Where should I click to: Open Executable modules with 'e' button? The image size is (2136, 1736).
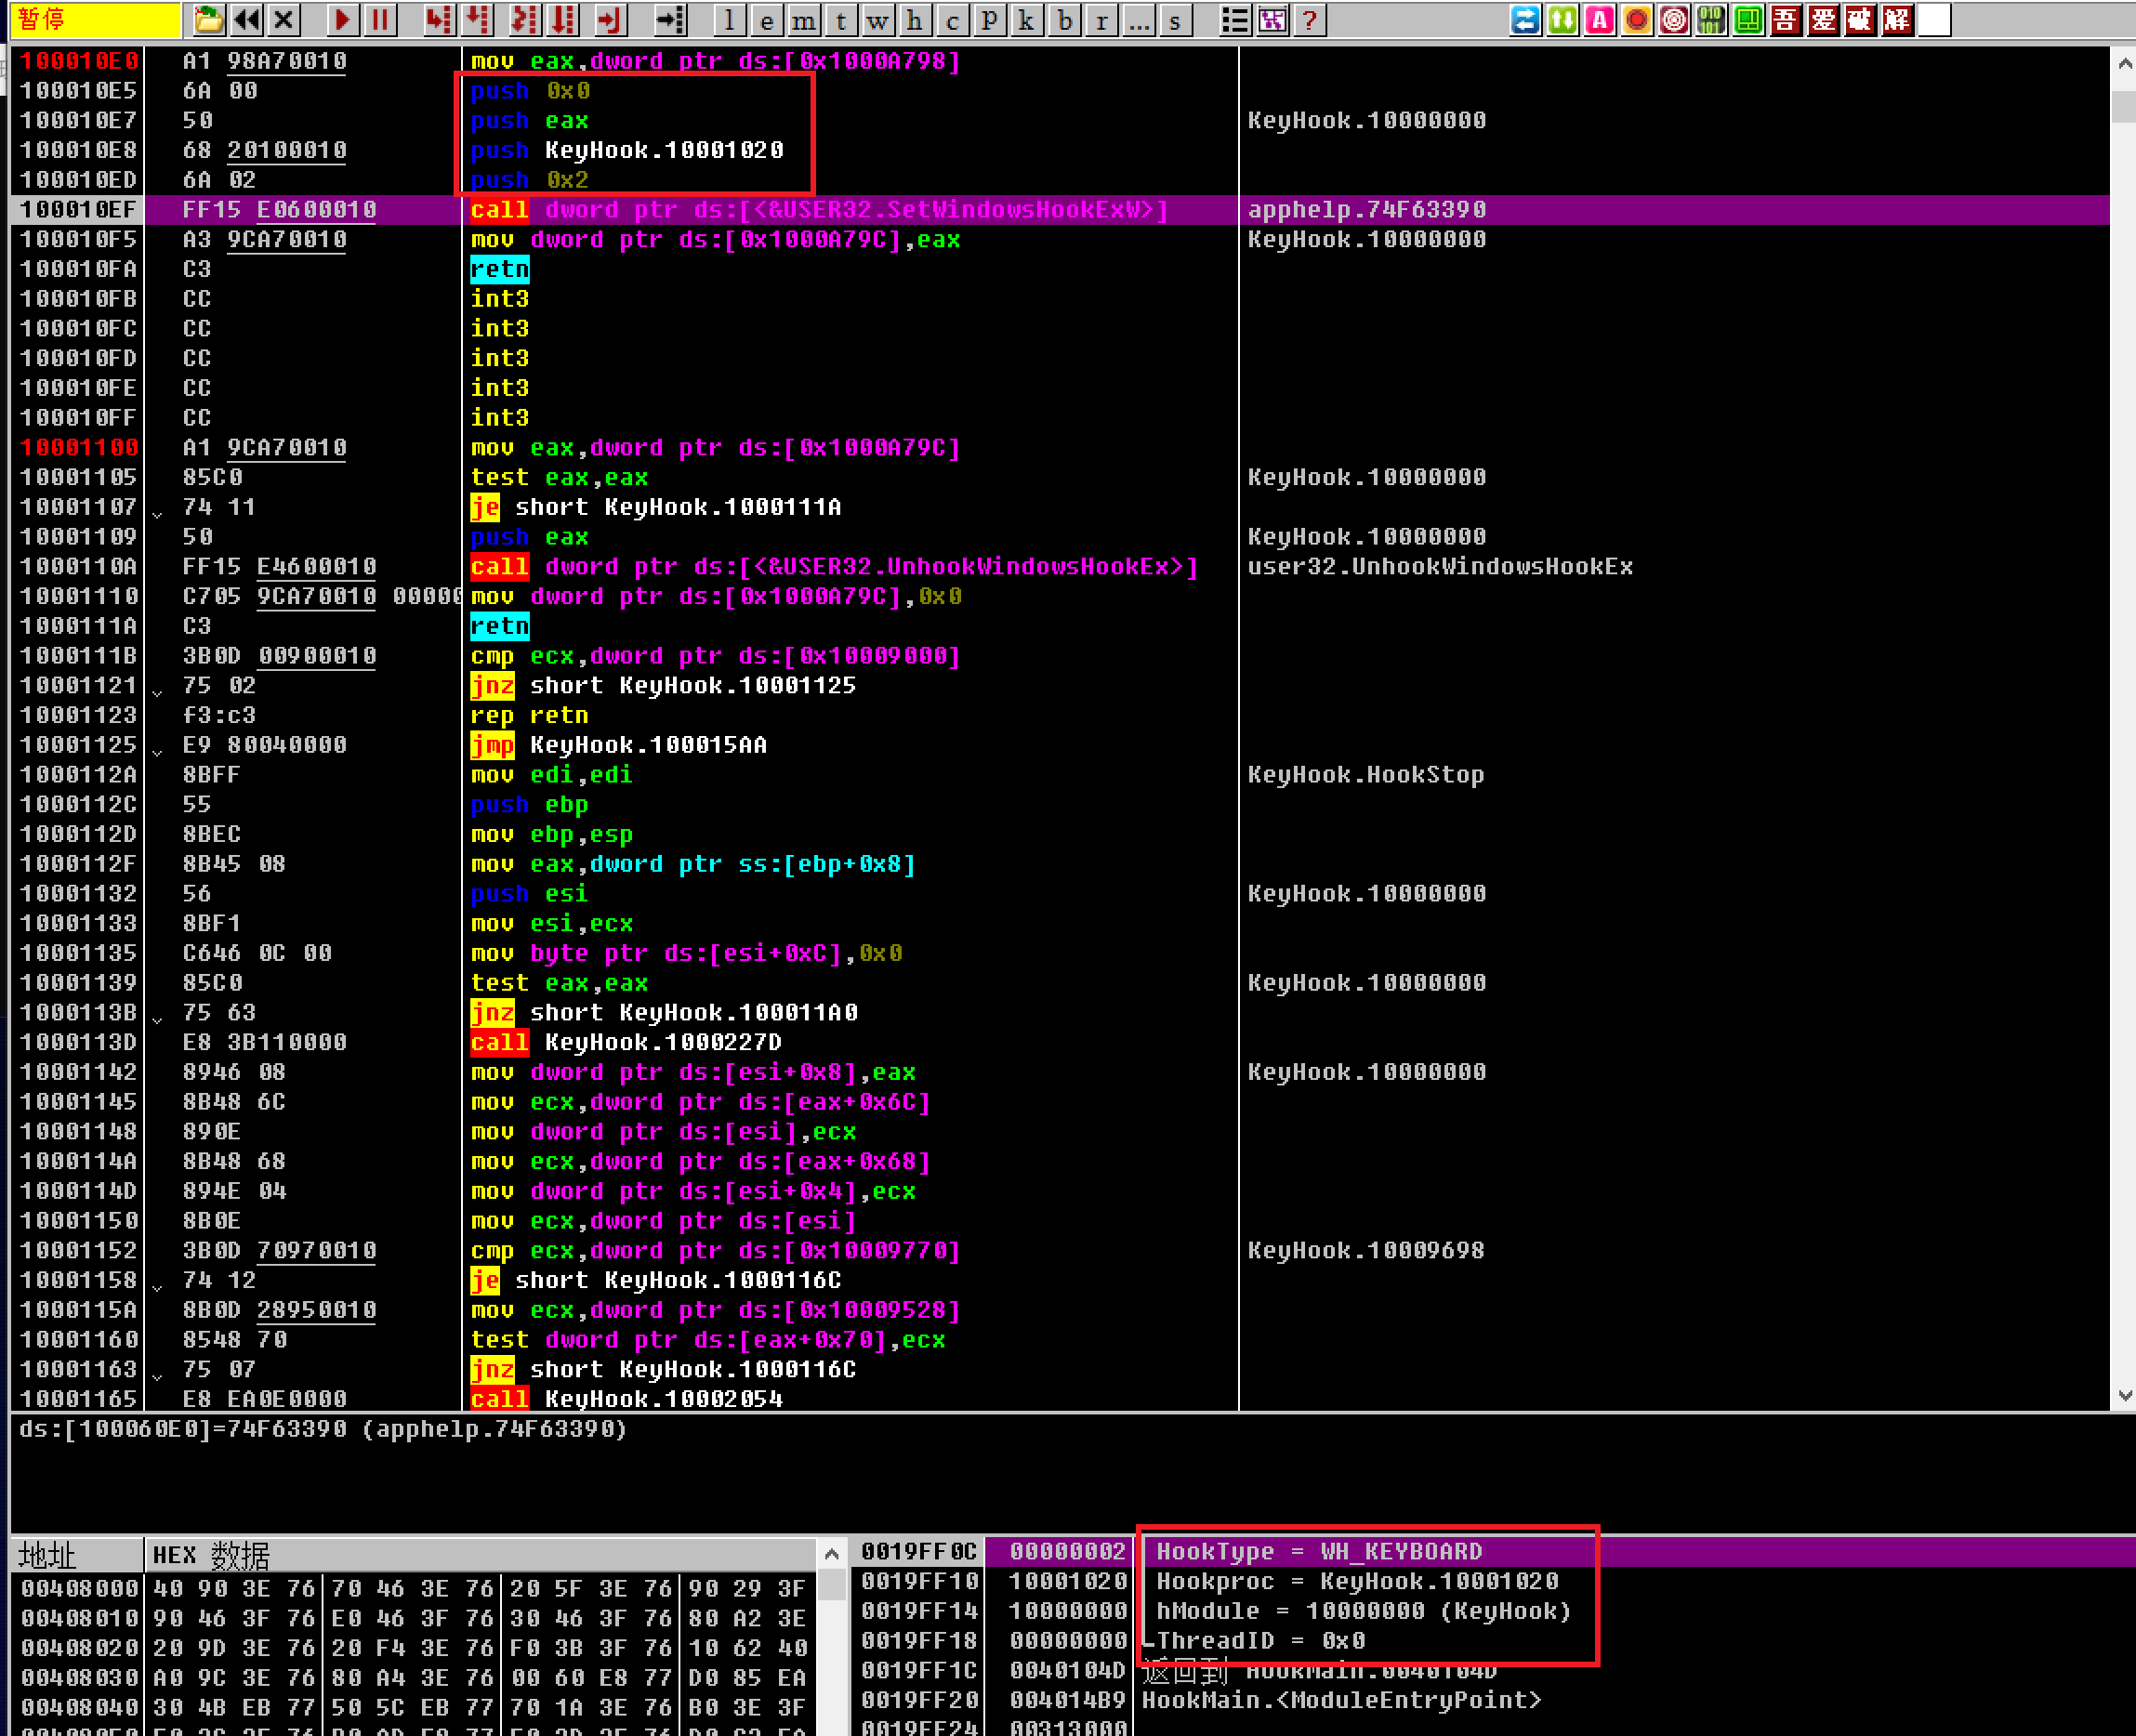pyautogui.click(x=767, y=20)
